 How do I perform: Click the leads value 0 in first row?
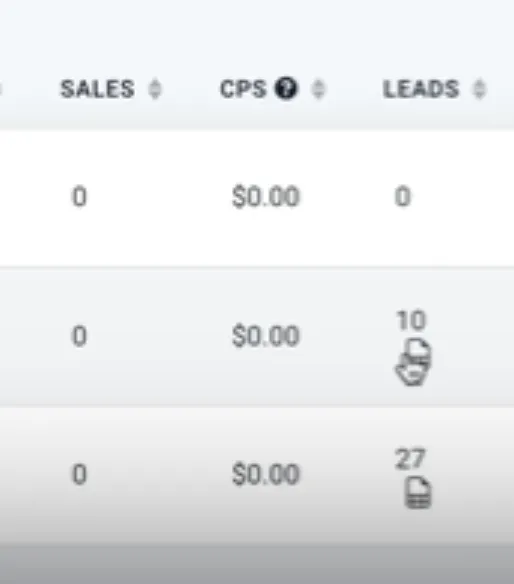point(403,197)
